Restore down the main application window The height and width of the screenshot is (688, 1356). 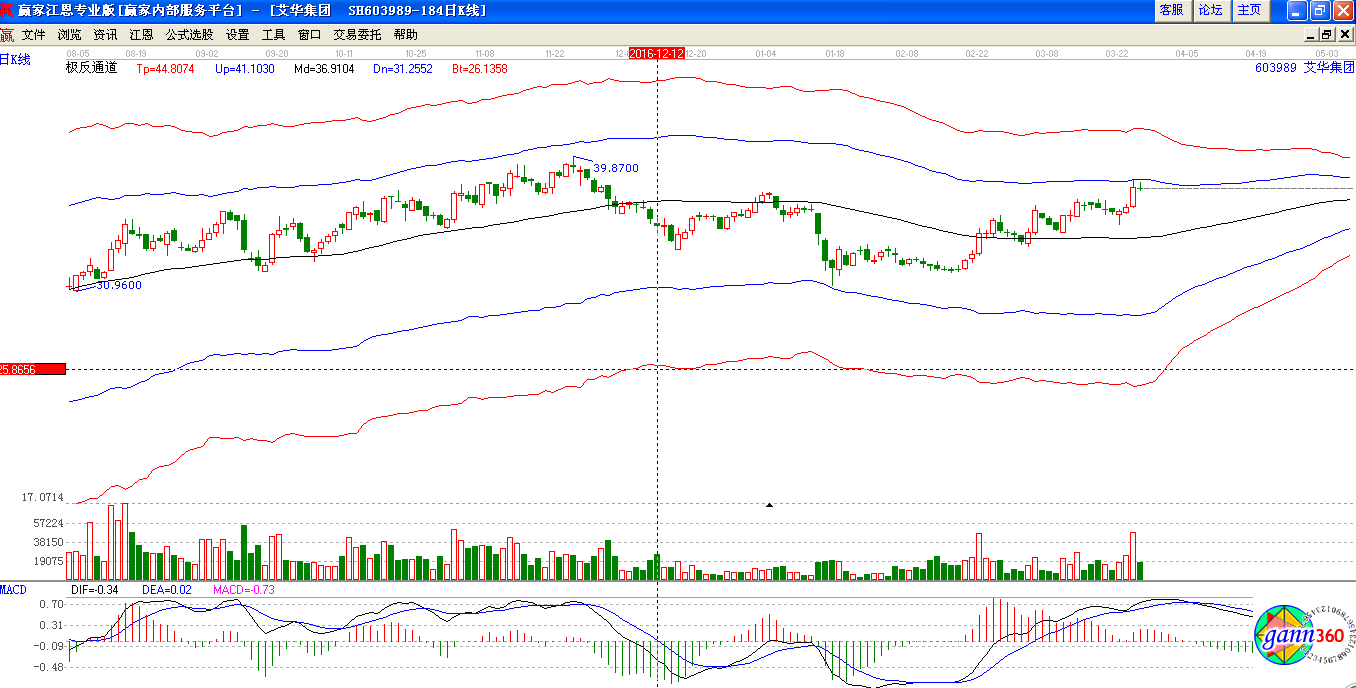pos(1320,10)
